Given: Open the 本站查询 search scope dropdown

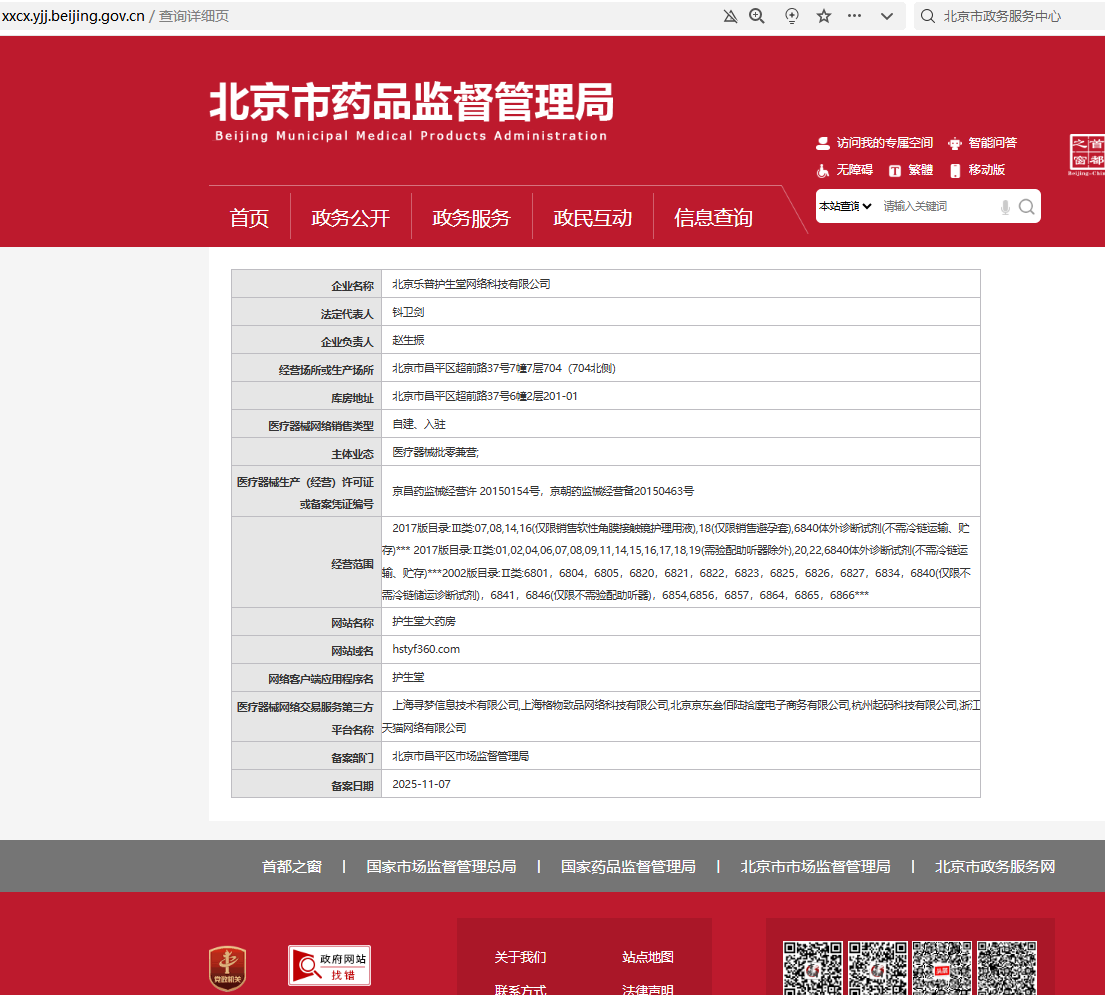Looking at the screenshot, I should pos(845,206).
